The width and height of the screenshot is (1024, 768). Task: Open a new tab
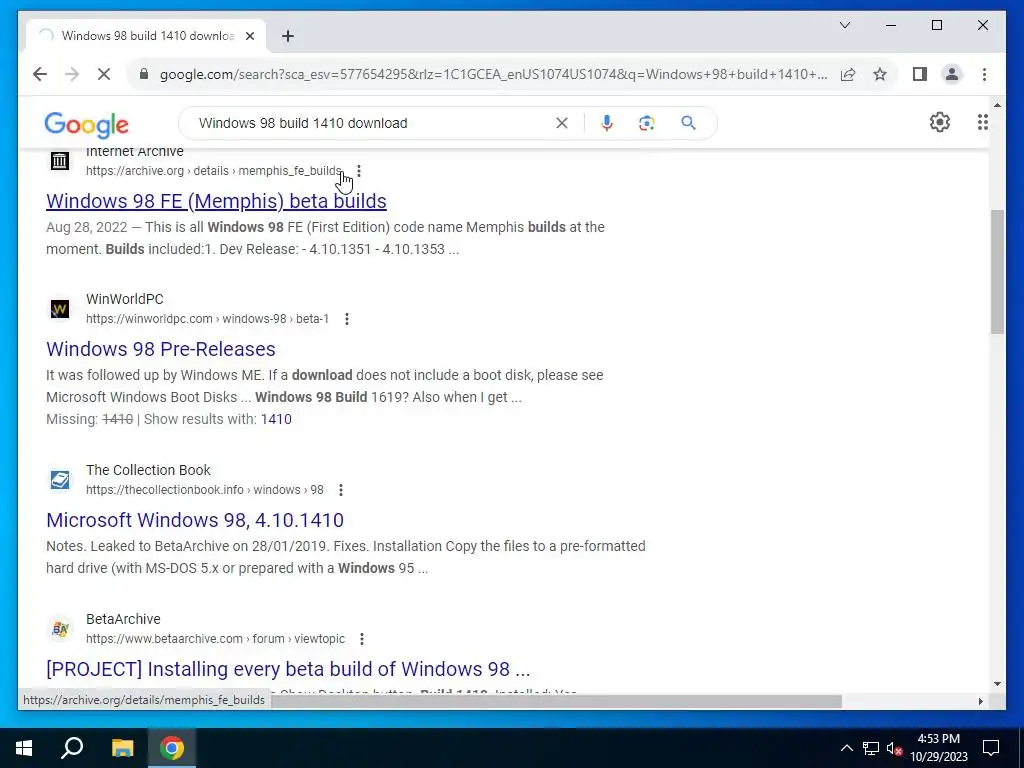287,36
